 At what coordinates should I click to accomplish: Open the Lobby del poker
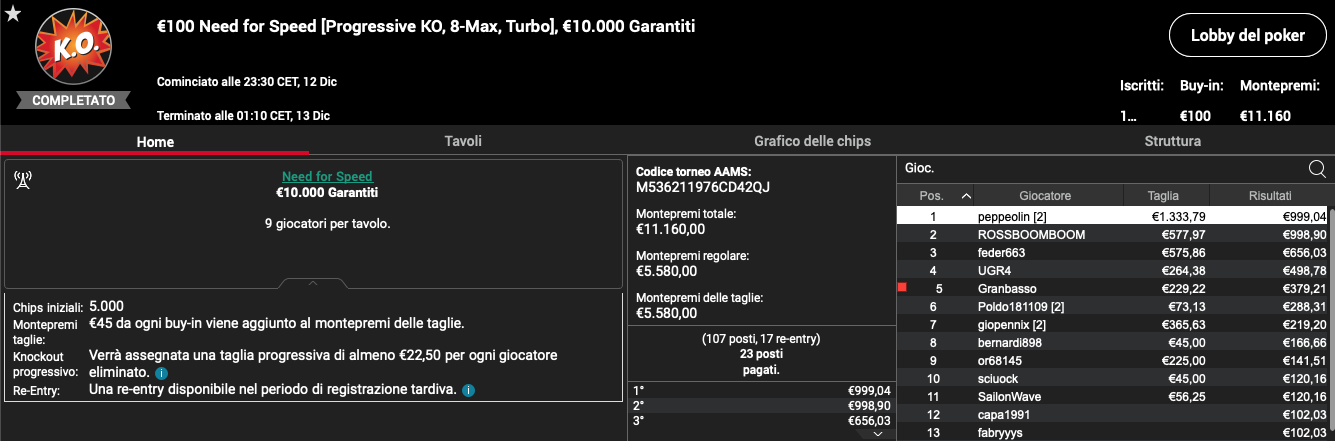pyautogui.click(x=1247, y=35)
